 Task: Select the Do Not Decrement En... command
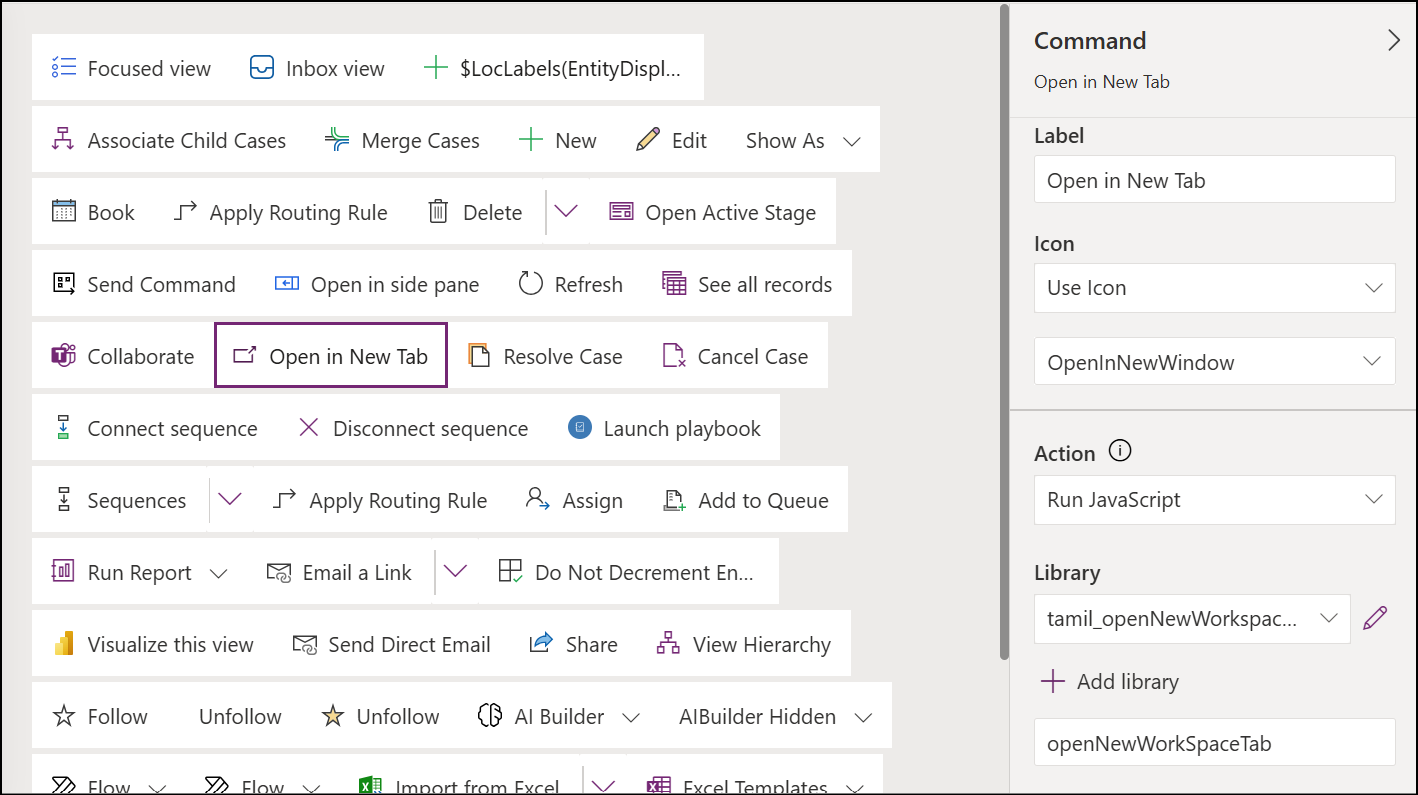(x=626, y=572)
